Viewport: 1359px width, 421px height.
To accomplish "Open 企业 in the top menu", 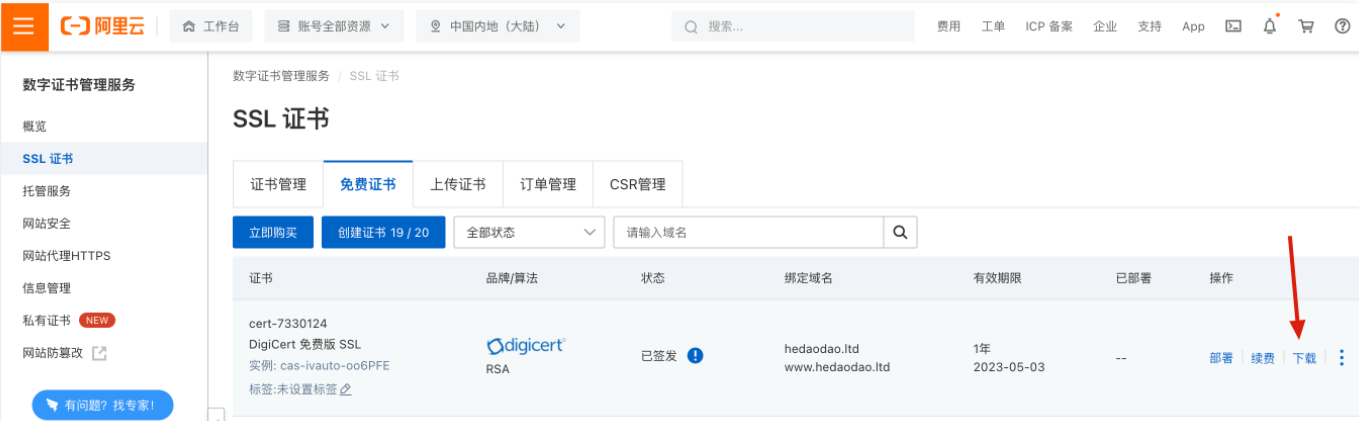I will [x=1105, y=27].
